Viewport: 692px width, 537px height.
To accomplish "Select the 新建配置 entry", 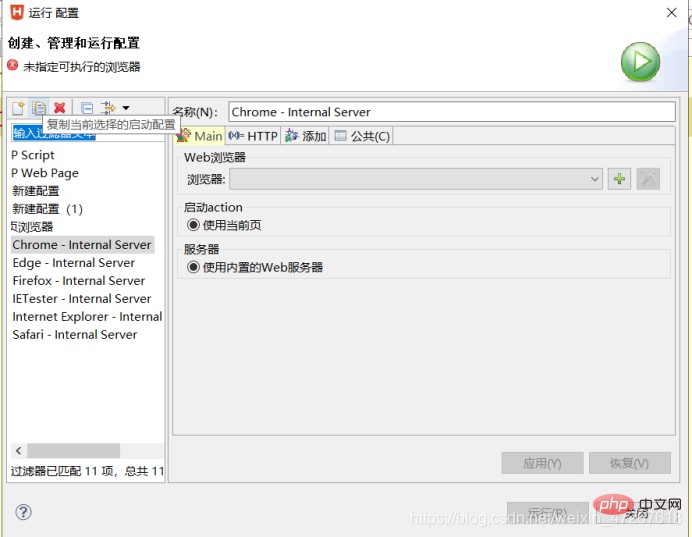I will [35, 191].
